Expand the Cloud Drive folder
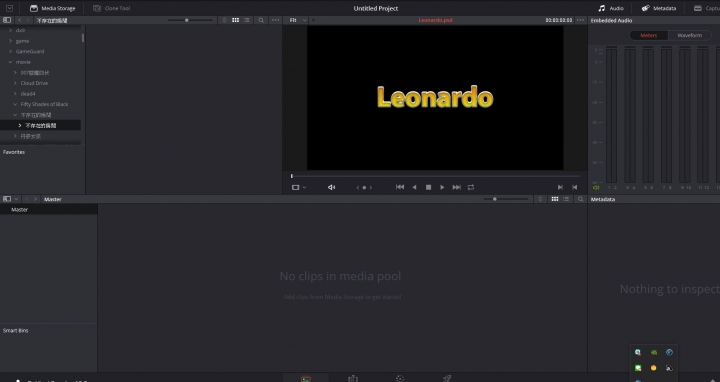This screenshot has width=720, height=382. point(15,83)
